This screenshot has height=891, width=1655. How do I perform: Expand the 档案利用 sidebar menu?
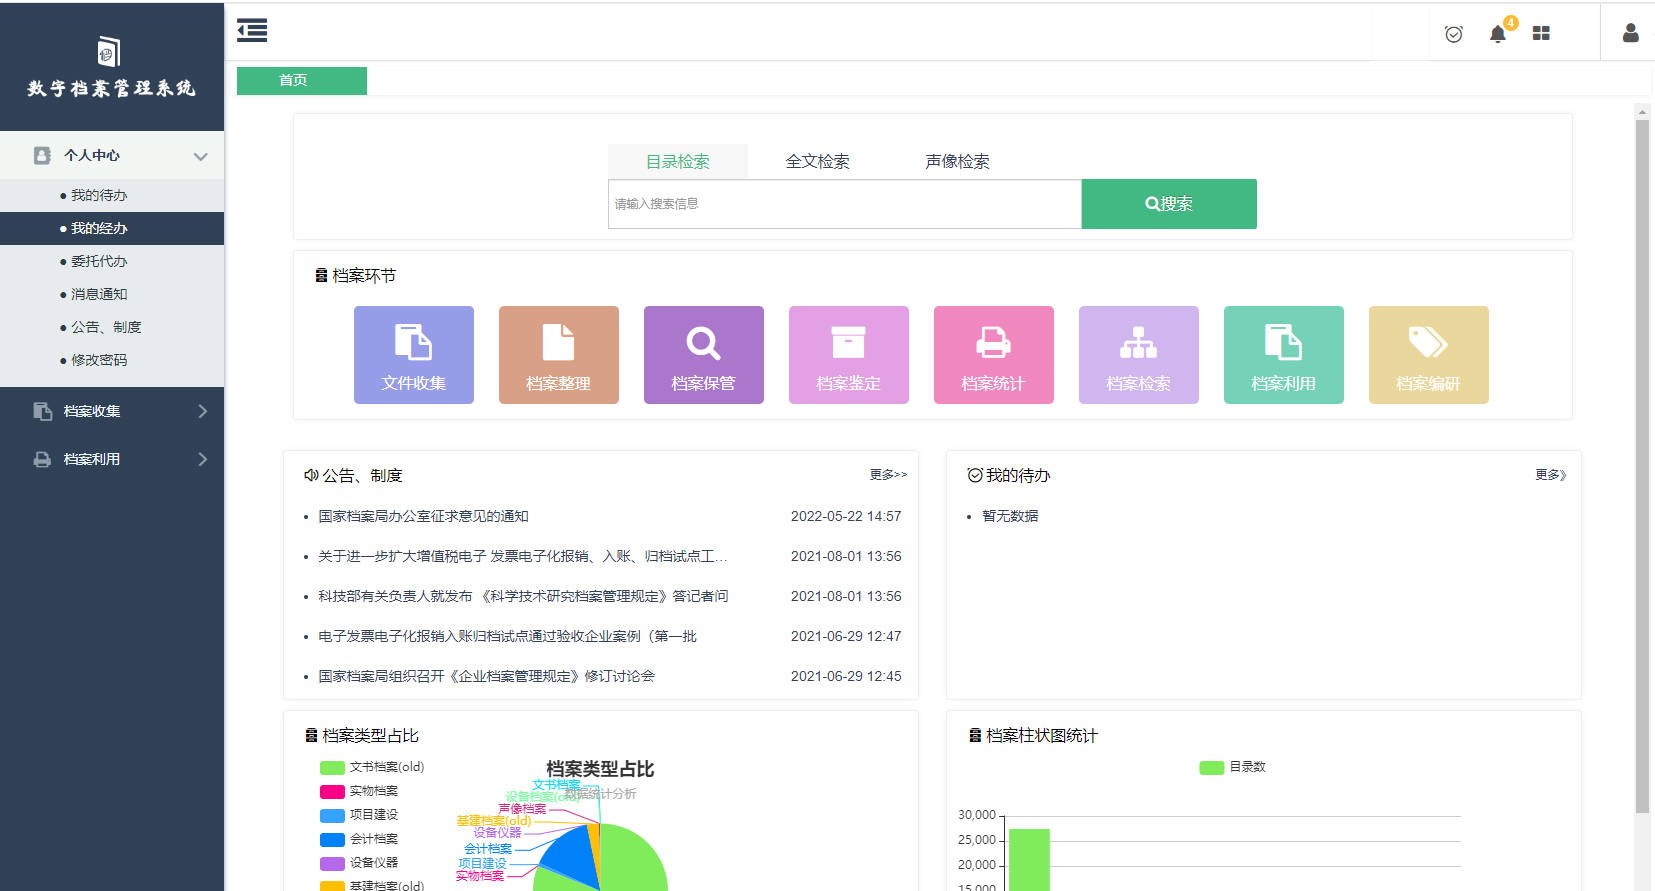[112, 459]
